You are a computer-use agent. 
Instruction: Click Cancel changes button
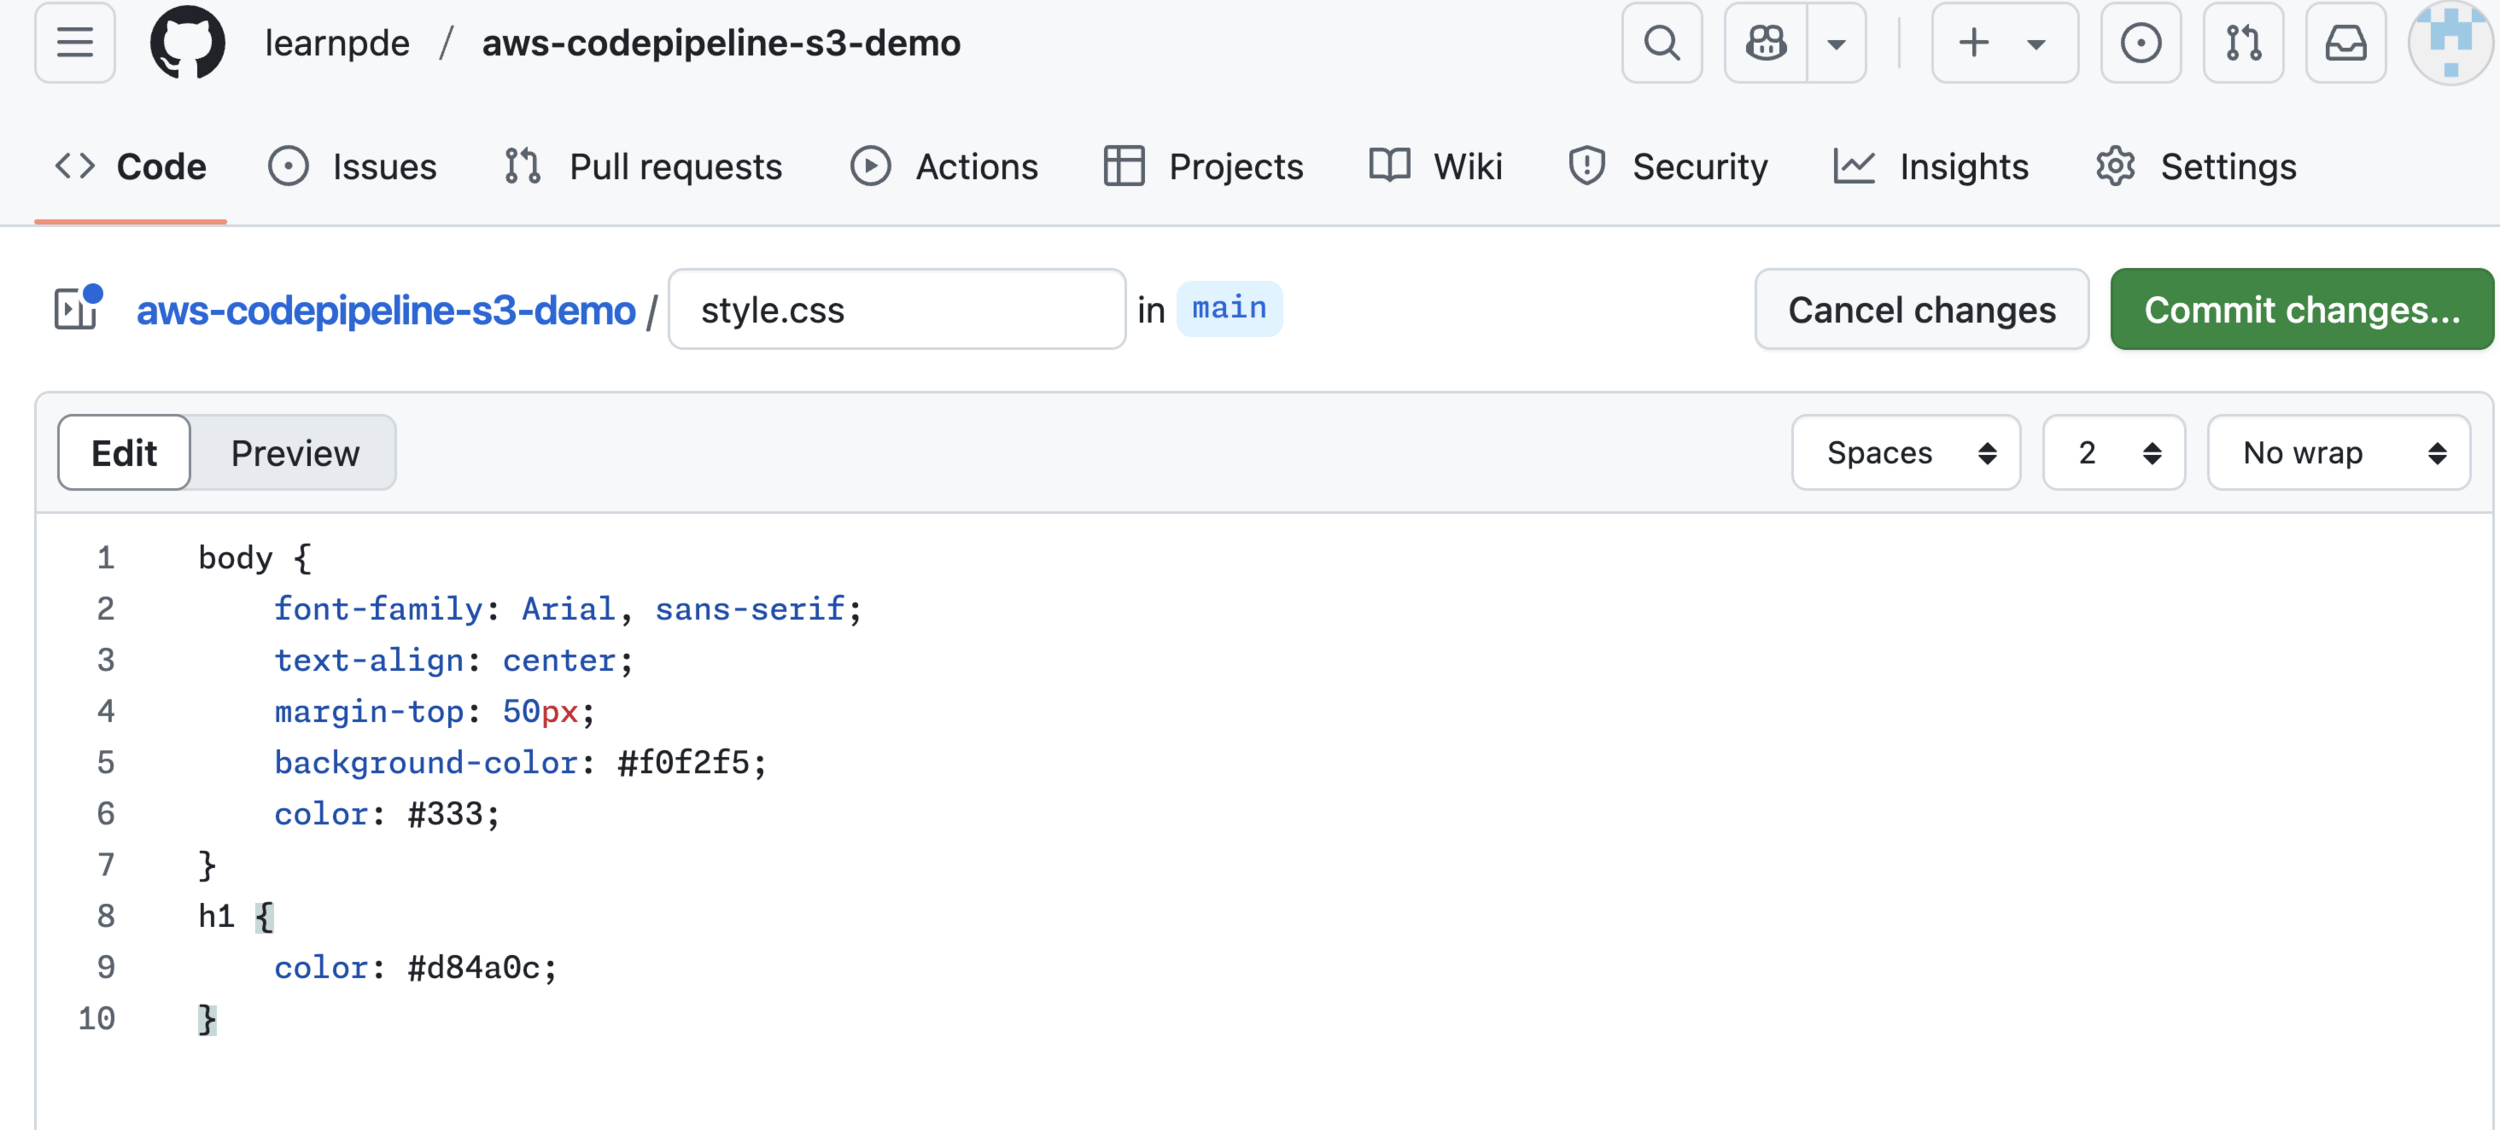click(x=1921, y=309)
